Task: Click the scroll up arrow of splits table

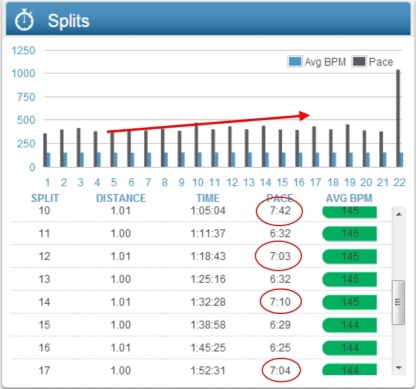Action: [399, 214]
